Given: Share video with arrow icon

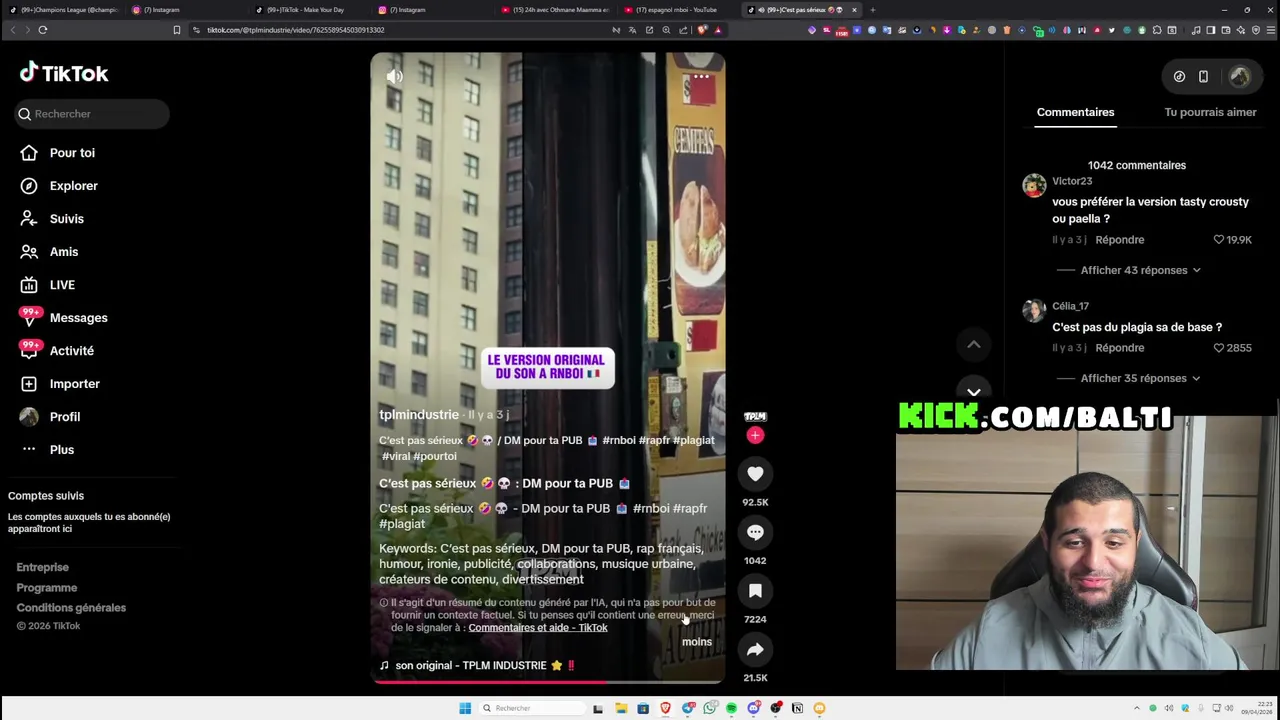Looking at the screenshot, I should tap(755, 650).
